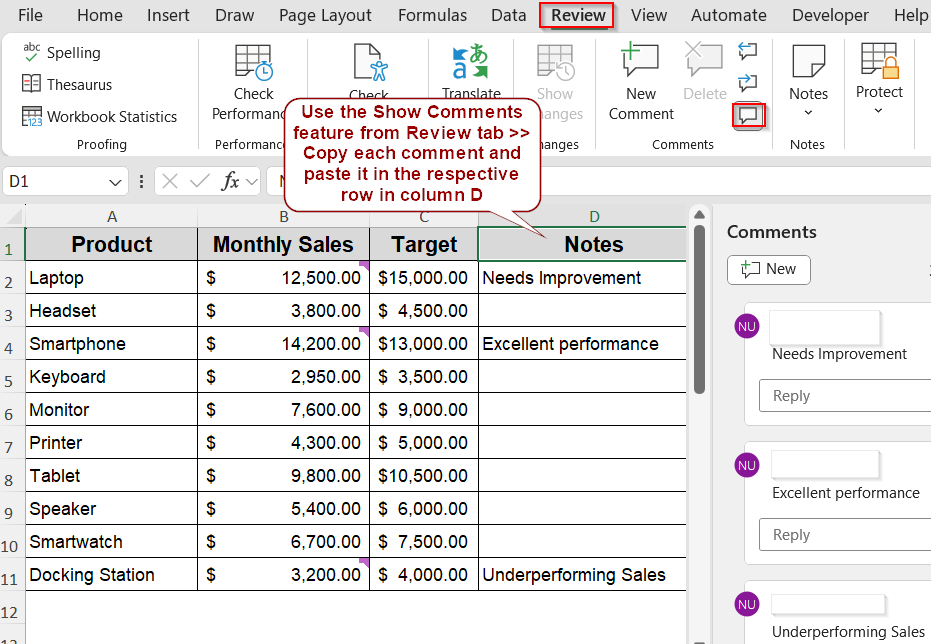Toggle the Show Comments button
The width and height of the screenshot is (931, 644).
(x=748, y=115)
